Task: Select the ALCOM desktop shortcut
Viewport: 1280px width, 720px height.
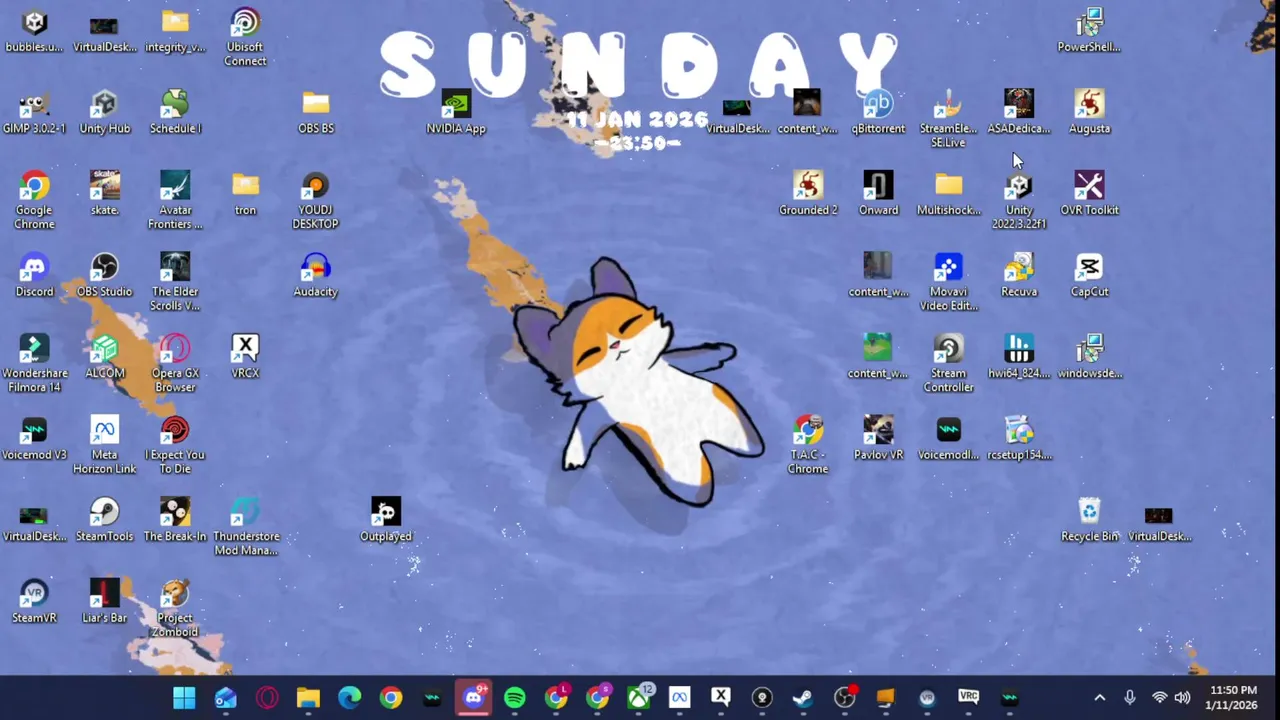Action: pos(105,357)
